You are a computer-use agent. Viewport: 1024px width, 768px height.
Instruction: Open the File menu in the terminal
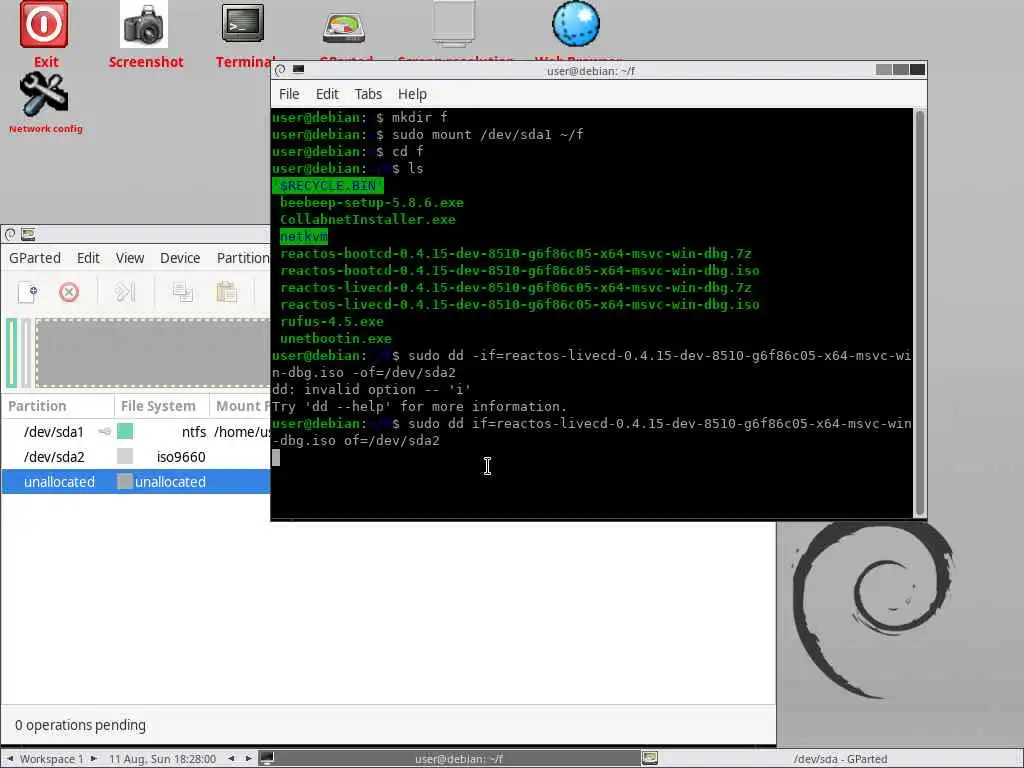(289, 94)
